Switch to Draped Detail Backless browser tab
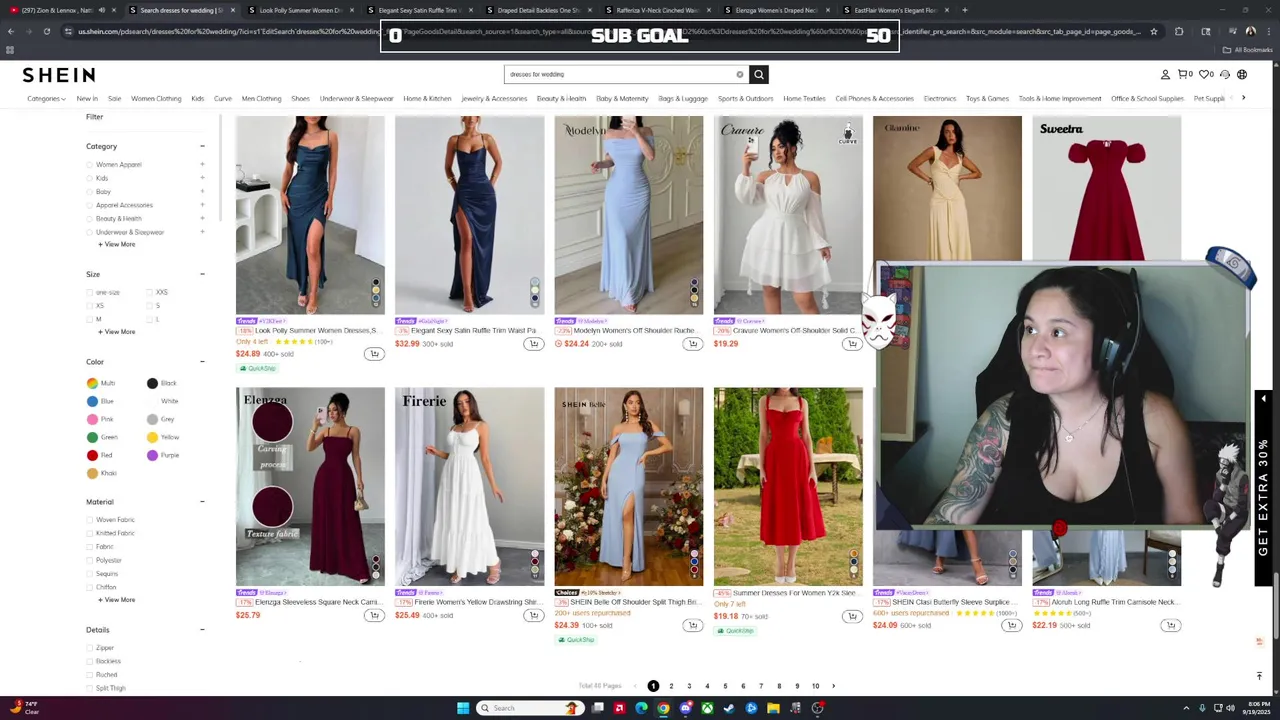Screen dimensions: 1280x720 pos(538,10)
